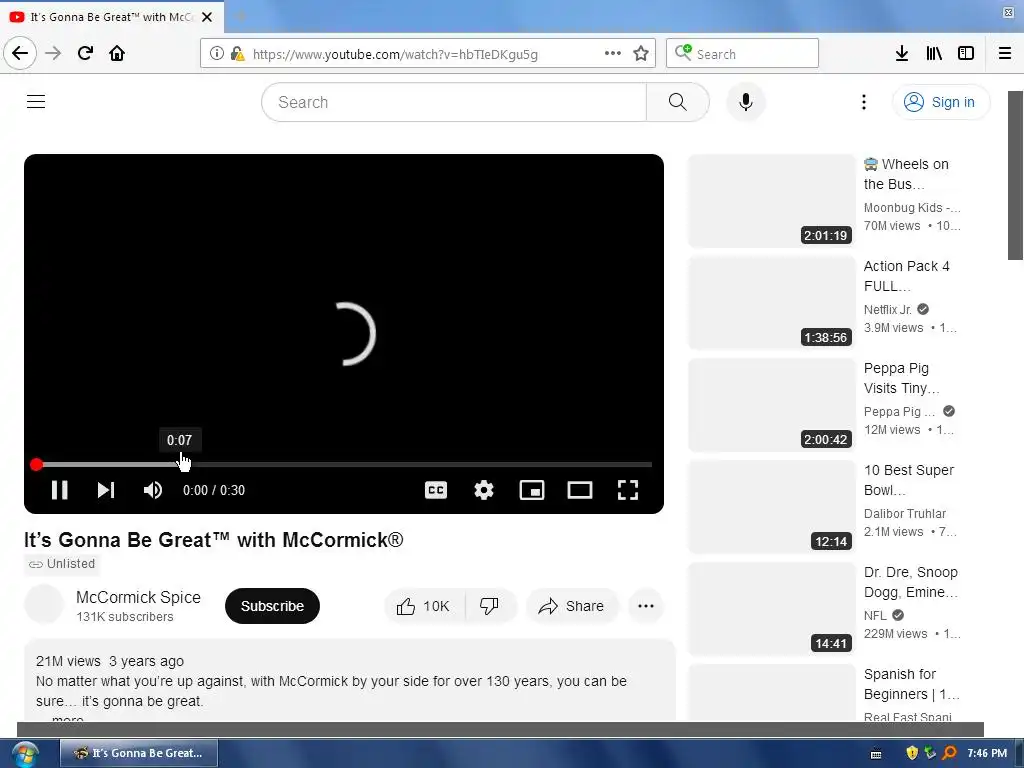Viewport: 1024px width, 768px height.
Task: Open Windows Start menu
Action: coord(24,754)
